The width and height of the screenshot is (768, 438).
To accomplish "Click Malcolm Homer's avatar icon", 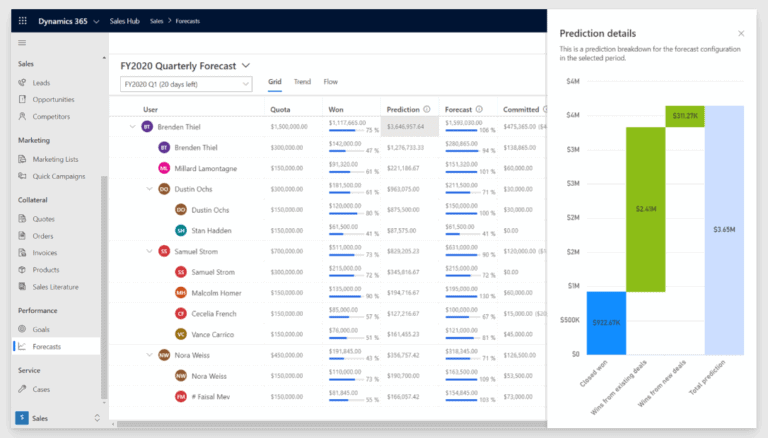I will pos(181,292).
